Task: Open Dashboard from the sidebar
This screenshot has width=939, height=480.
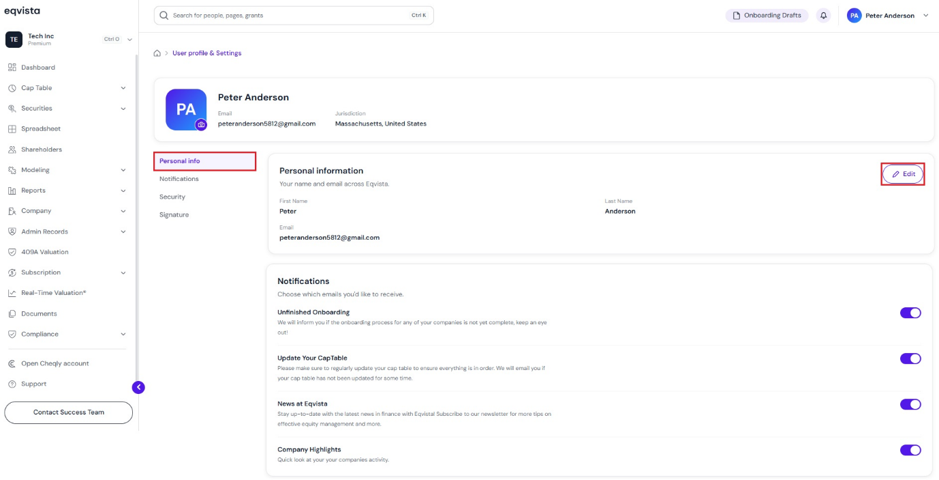Action: tap(38, 68)
